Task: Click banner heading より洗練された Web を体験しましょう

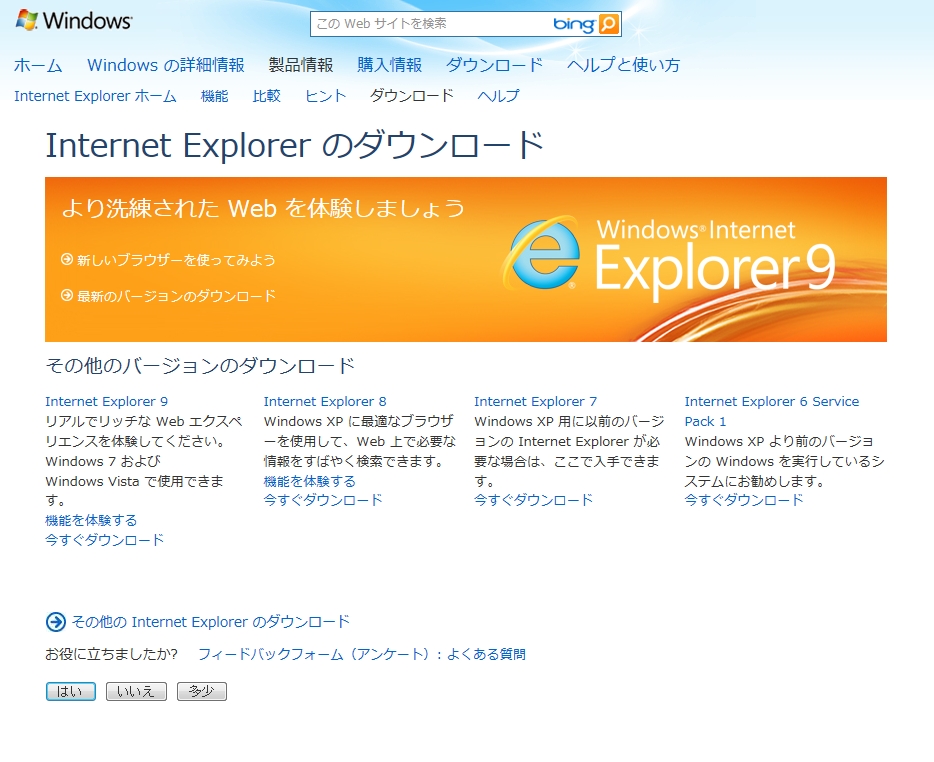Action: [x=263, y=208]
